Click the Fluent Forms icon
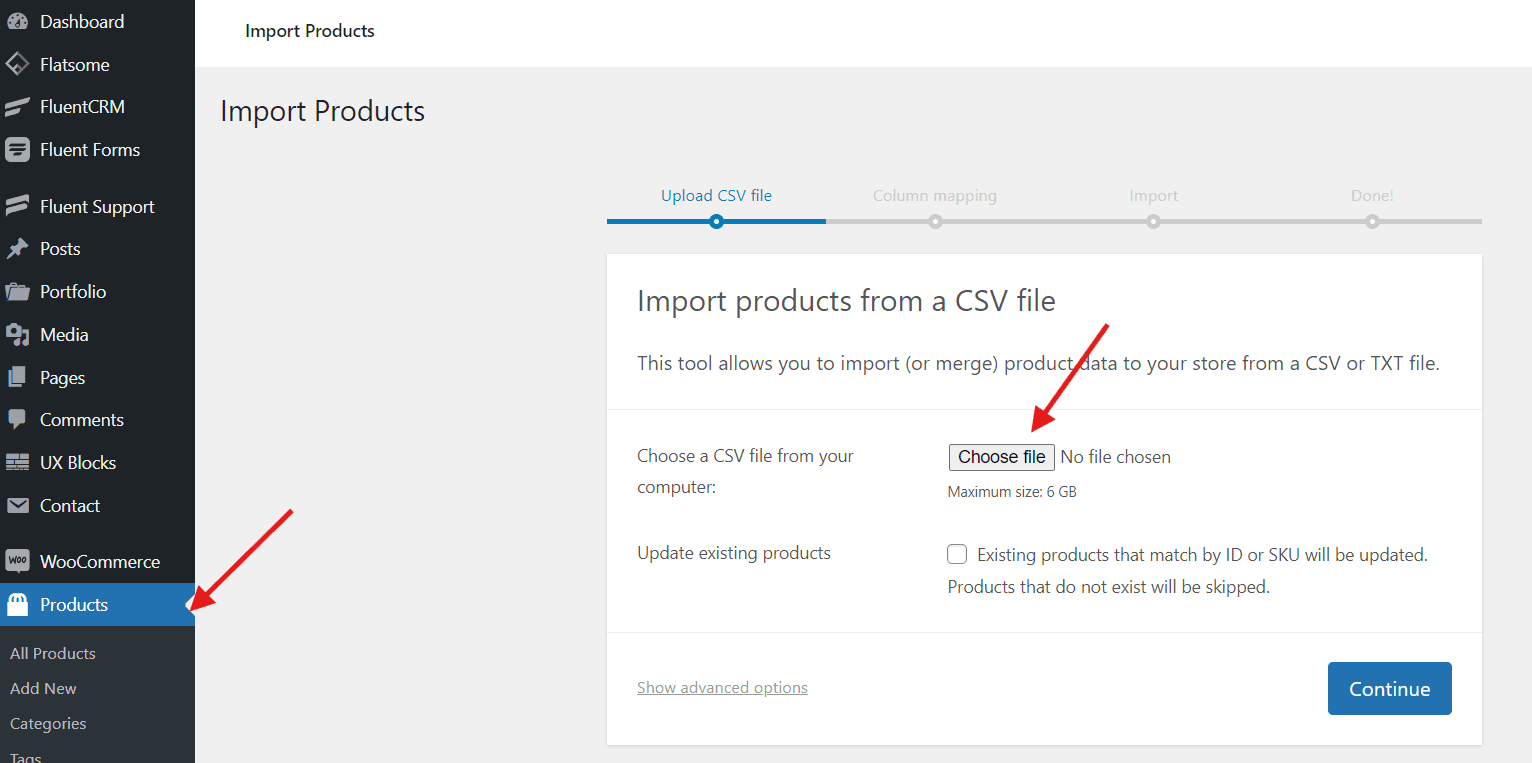The height and width of the screenshot is (763, 1532). pyautogui.click(x=17, y=150)
